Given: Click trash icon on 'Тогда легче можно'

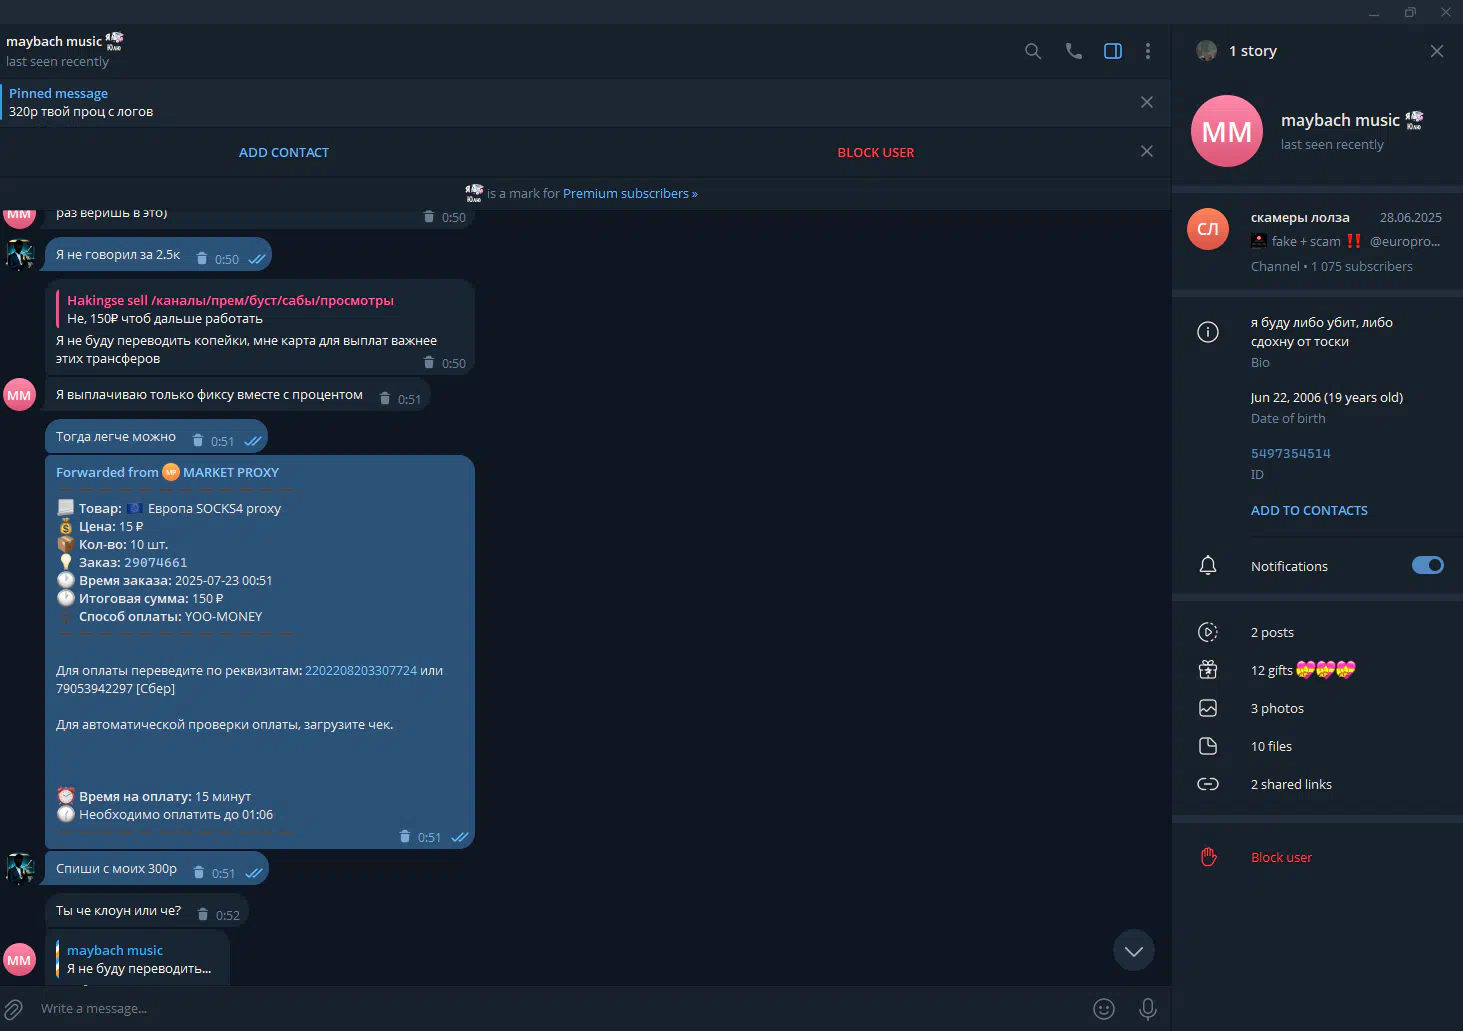Looking at the screenshot, I should (x=198, y=441).
